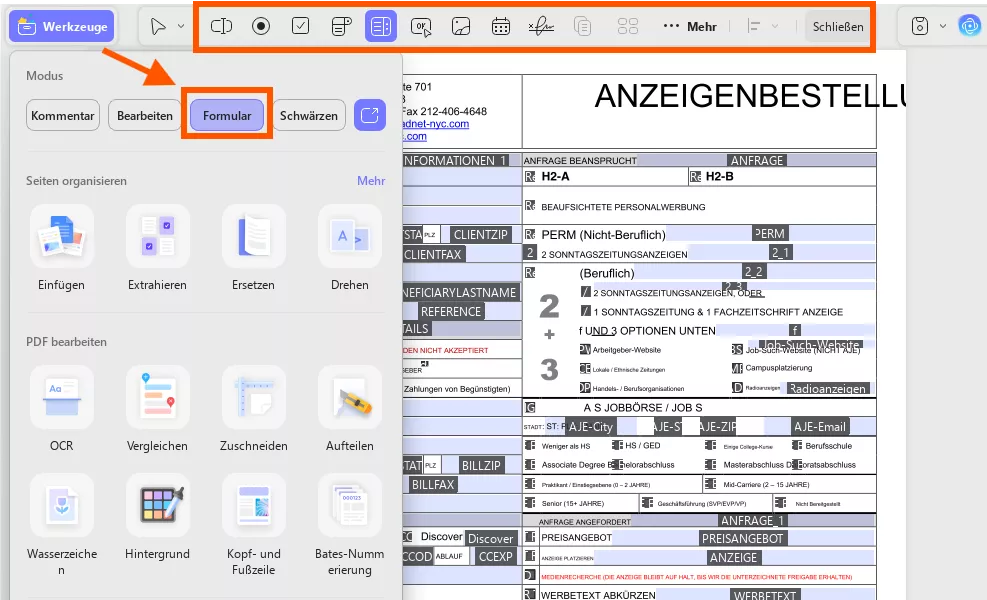Select the dropdown field tool
Screen dimensions: 987x600
(341, 26)
